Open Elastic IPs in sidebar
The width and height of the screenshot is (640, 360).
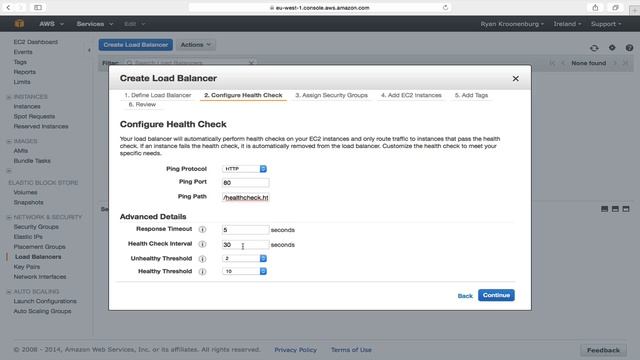click(28, 237)
